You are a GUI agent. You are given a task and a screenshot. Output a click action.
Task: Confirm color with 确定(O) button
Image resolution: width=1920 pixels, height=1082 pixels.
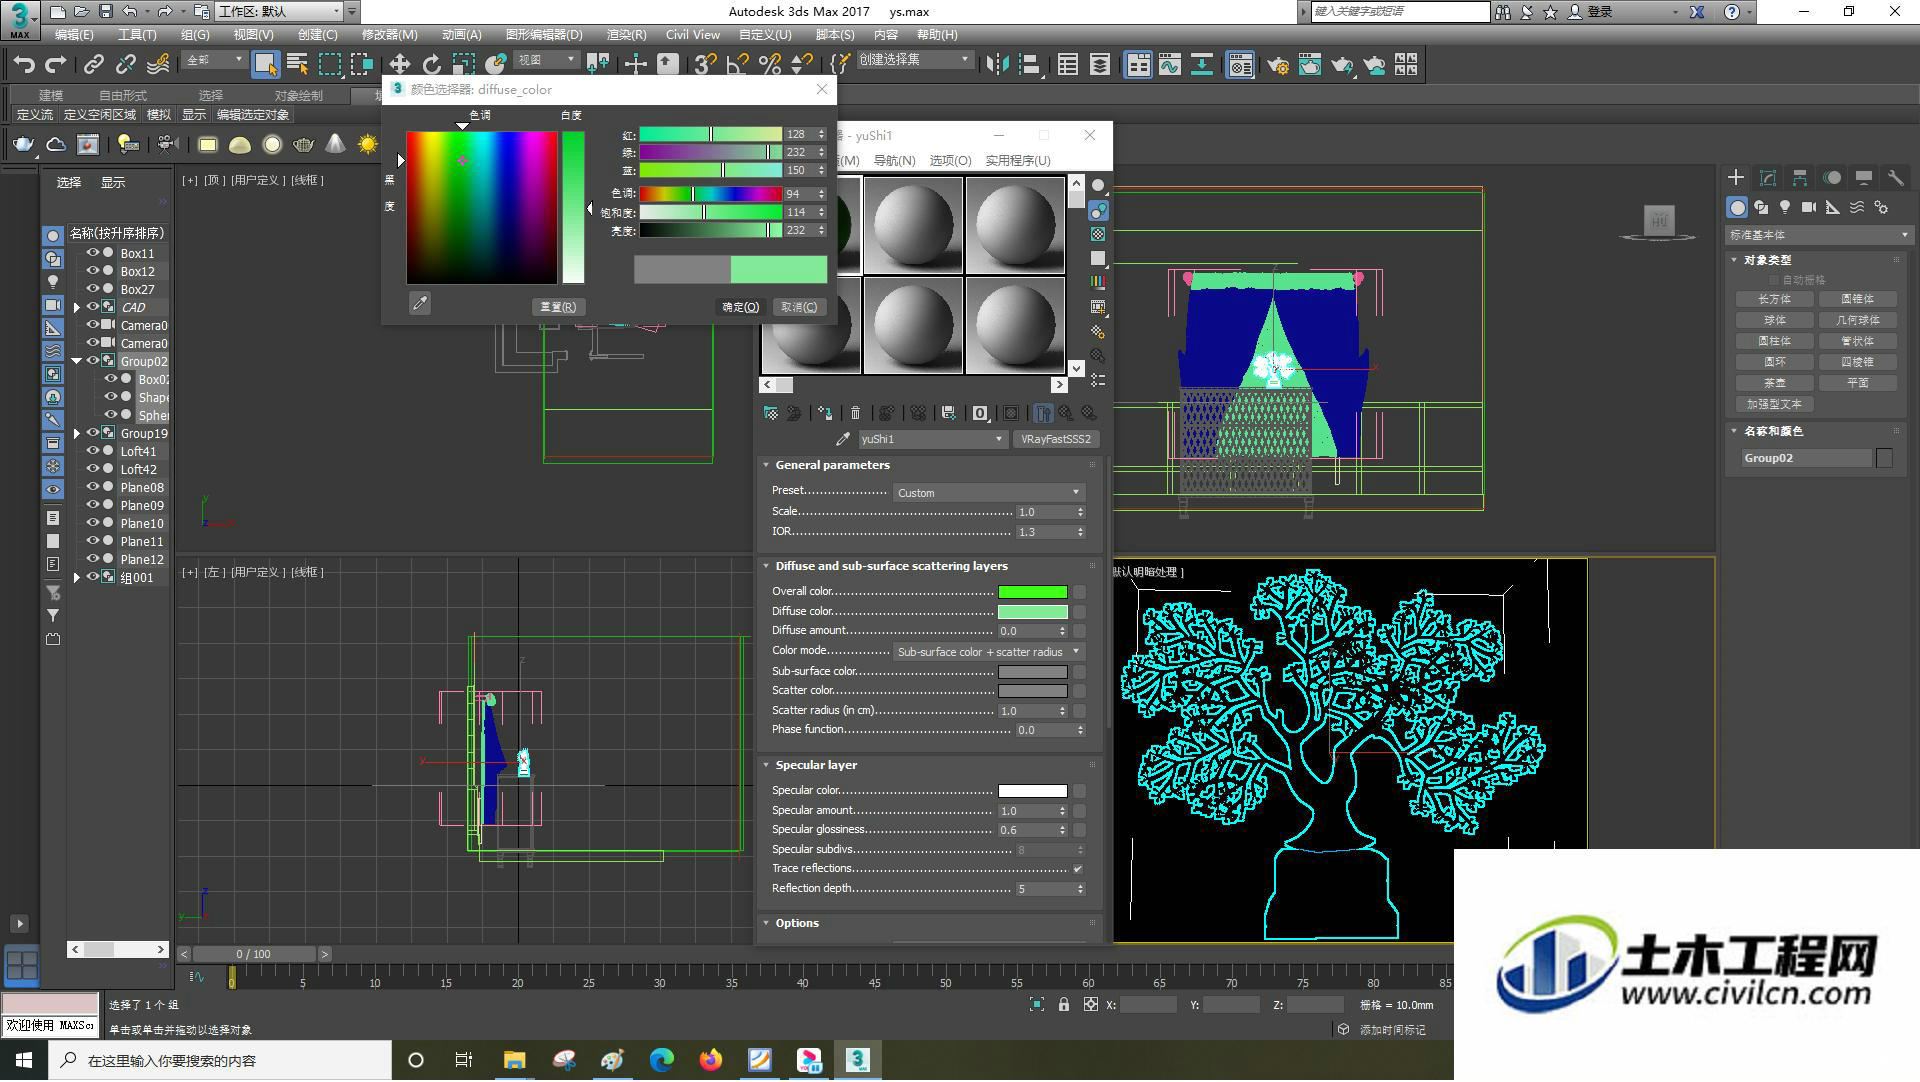(741, 307)
